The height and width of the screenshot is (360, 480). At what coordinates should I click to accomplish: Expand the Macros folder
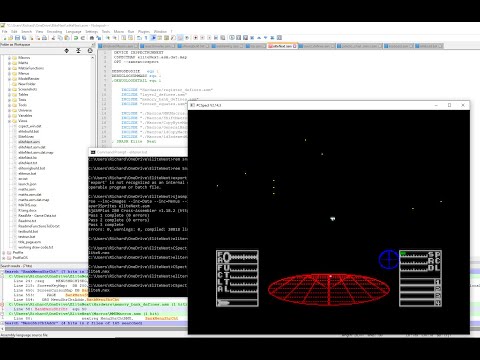tap(9, 58)
